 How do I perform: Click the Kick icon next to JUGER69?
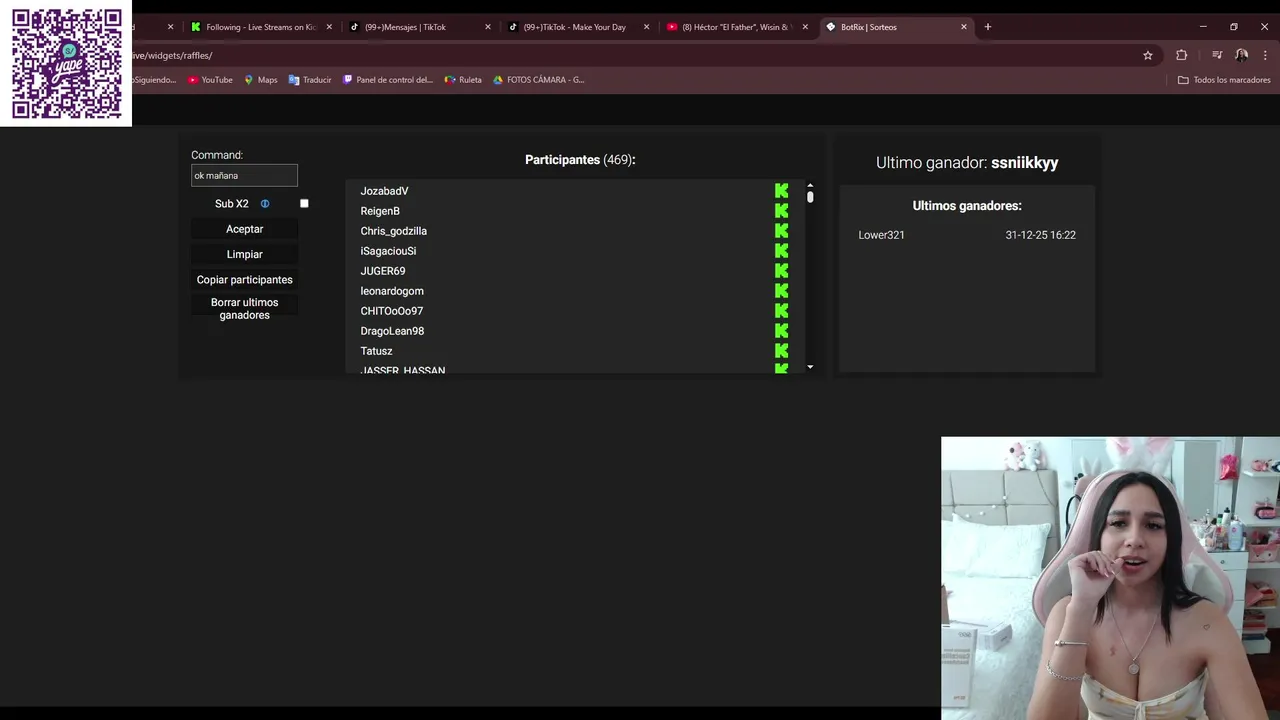[781, 271]
